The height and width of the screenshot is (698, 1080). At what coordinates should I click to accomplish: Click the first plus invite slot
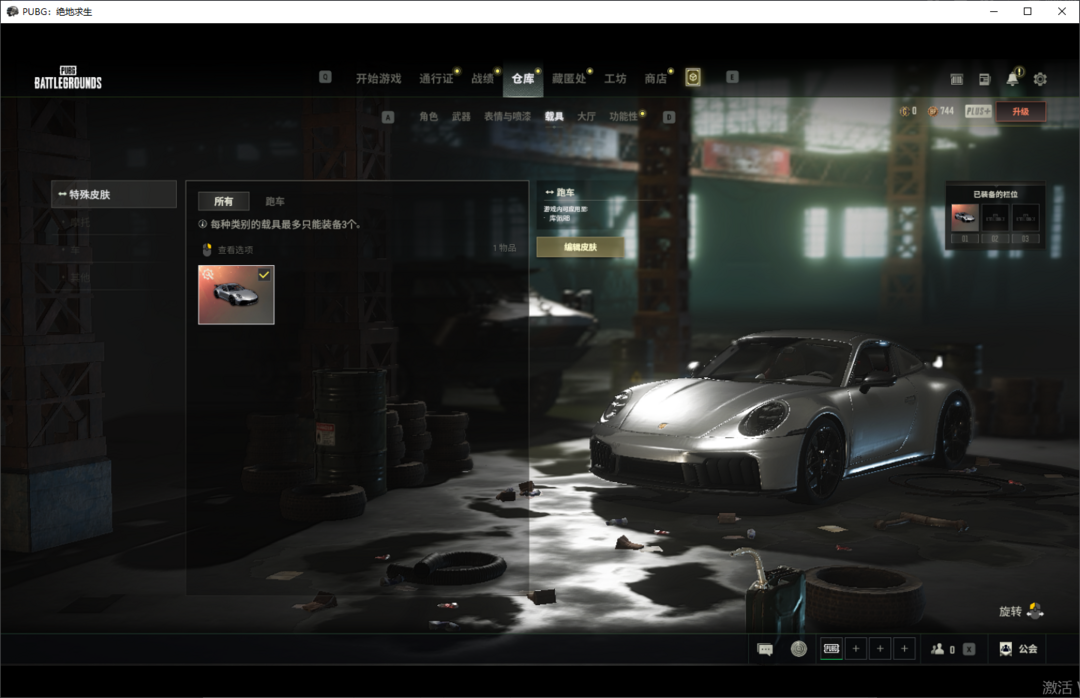[856, 649]
